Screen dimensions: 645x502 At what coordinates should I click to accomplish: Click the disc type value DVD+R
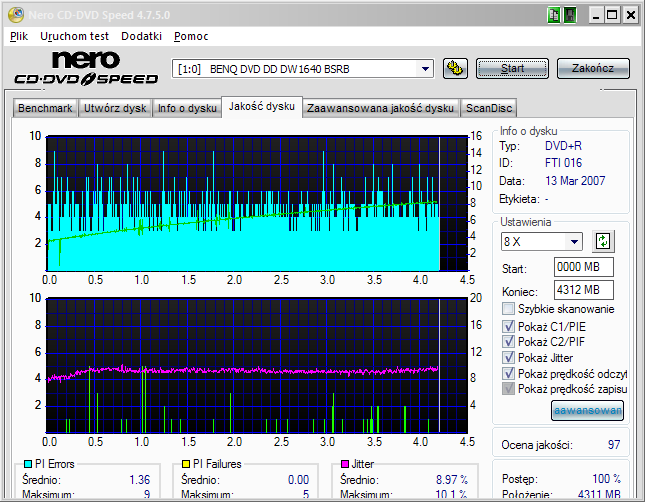pos(563,146)
